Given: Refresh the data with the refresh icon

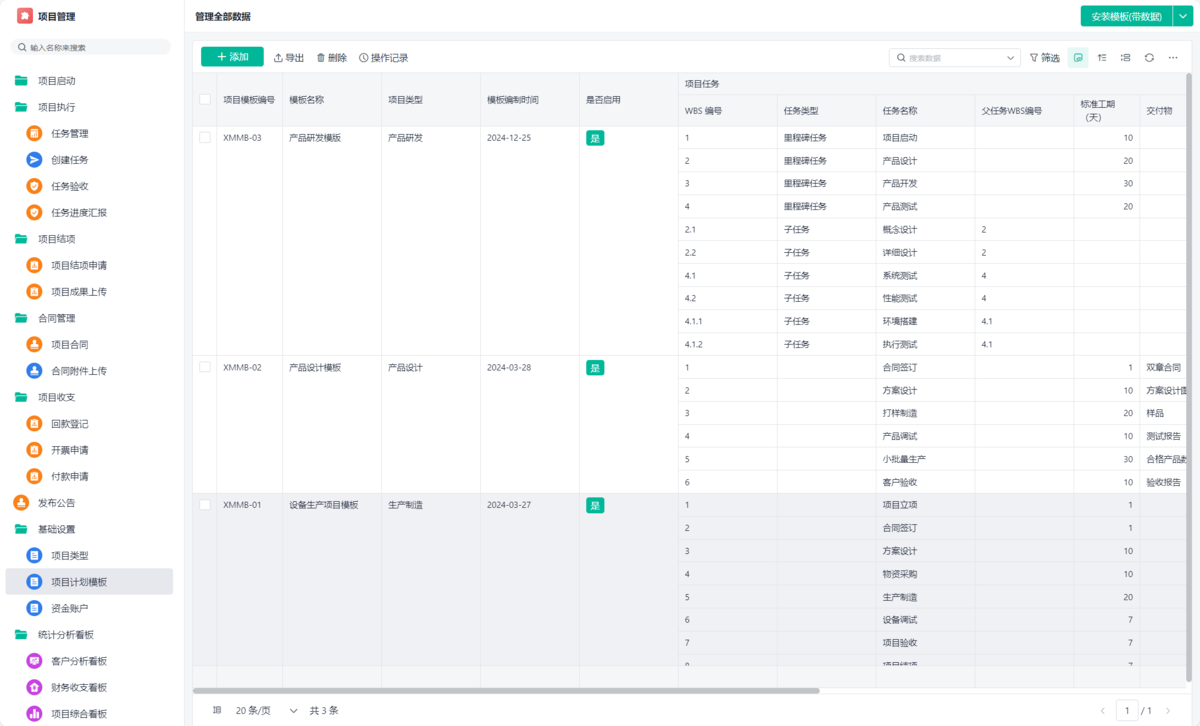Looking at the screenshot, I should coord(1149,58).
